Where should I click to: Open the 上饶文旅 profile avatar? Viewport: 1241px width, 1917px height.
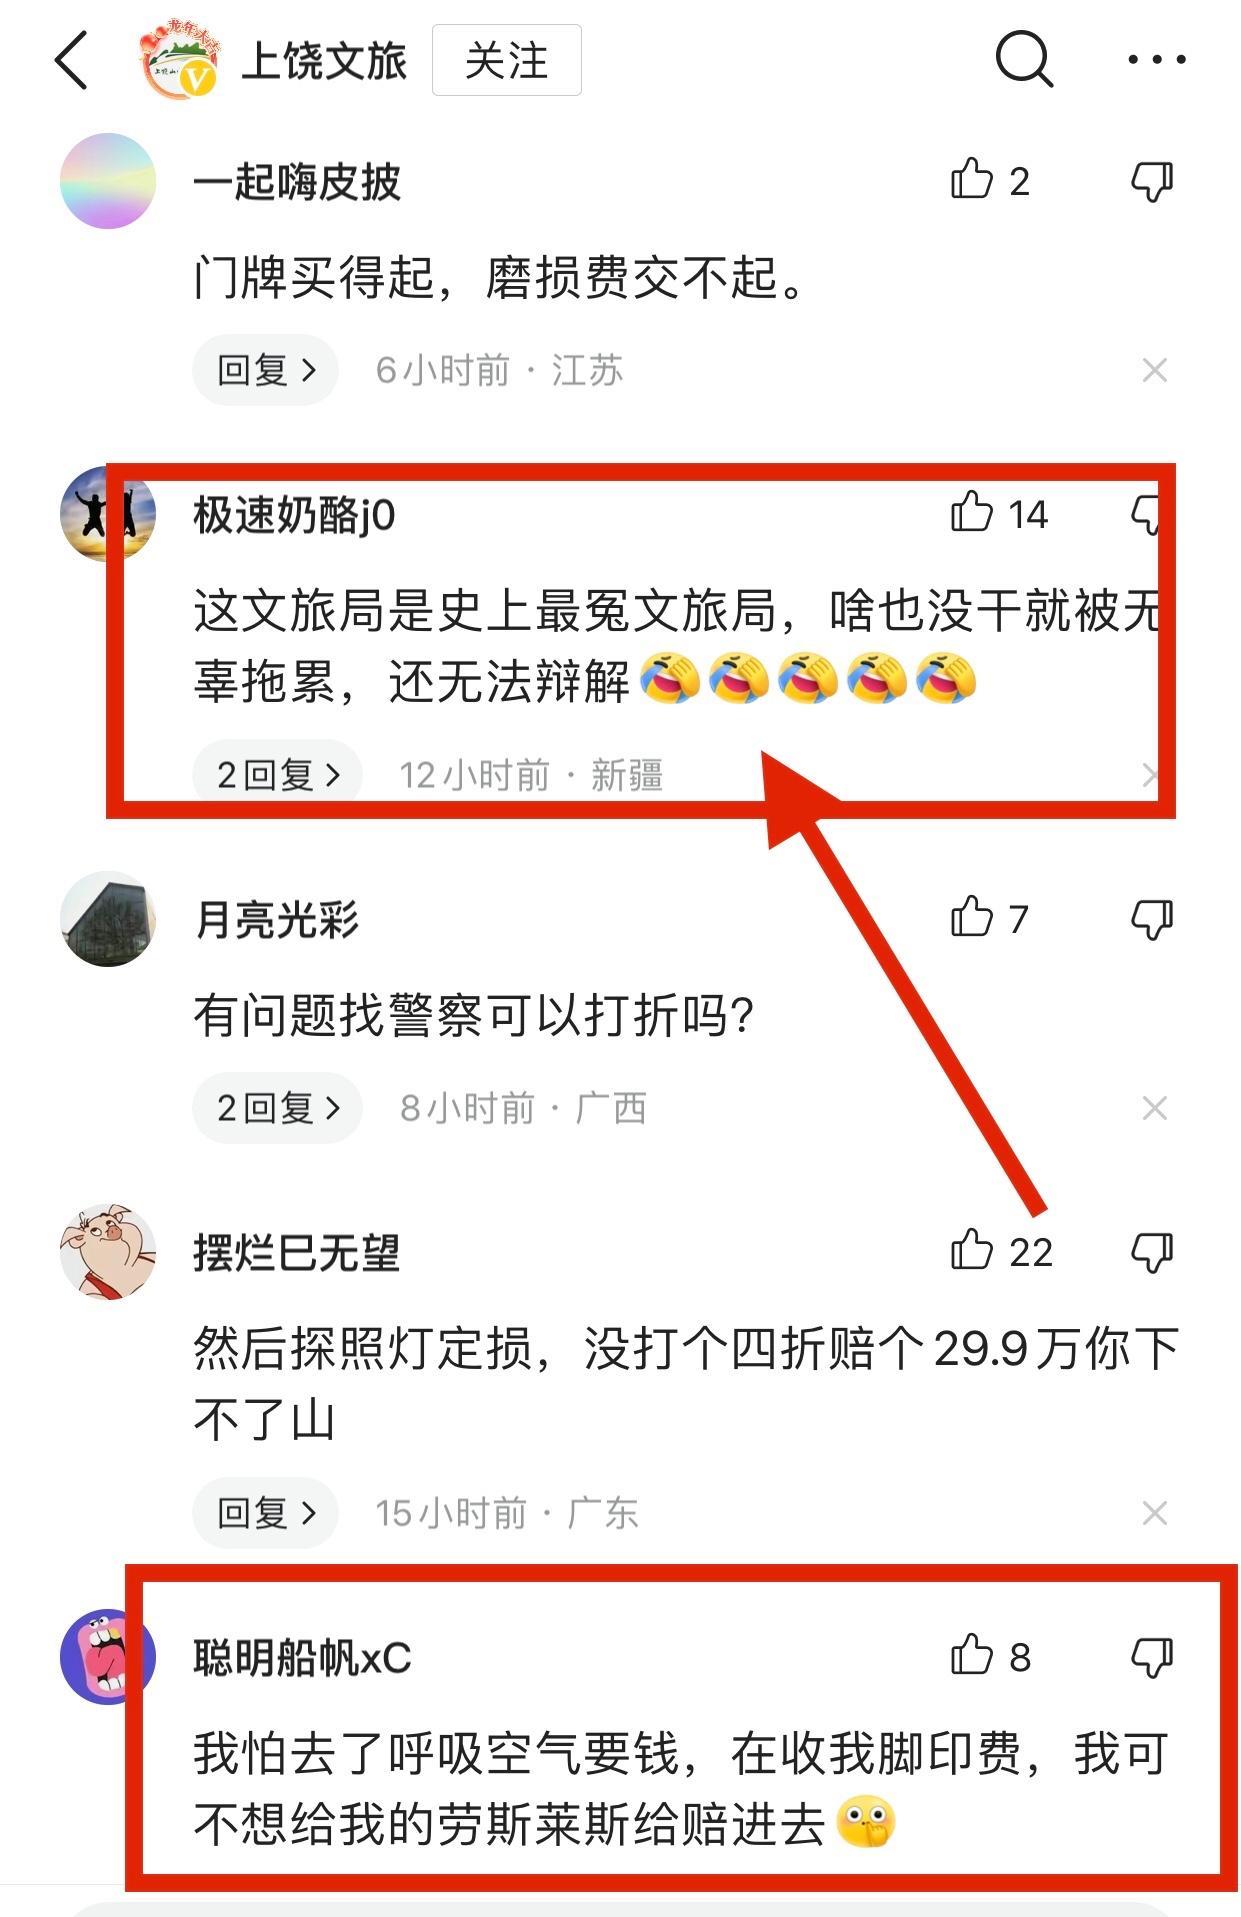pos(179,60)
